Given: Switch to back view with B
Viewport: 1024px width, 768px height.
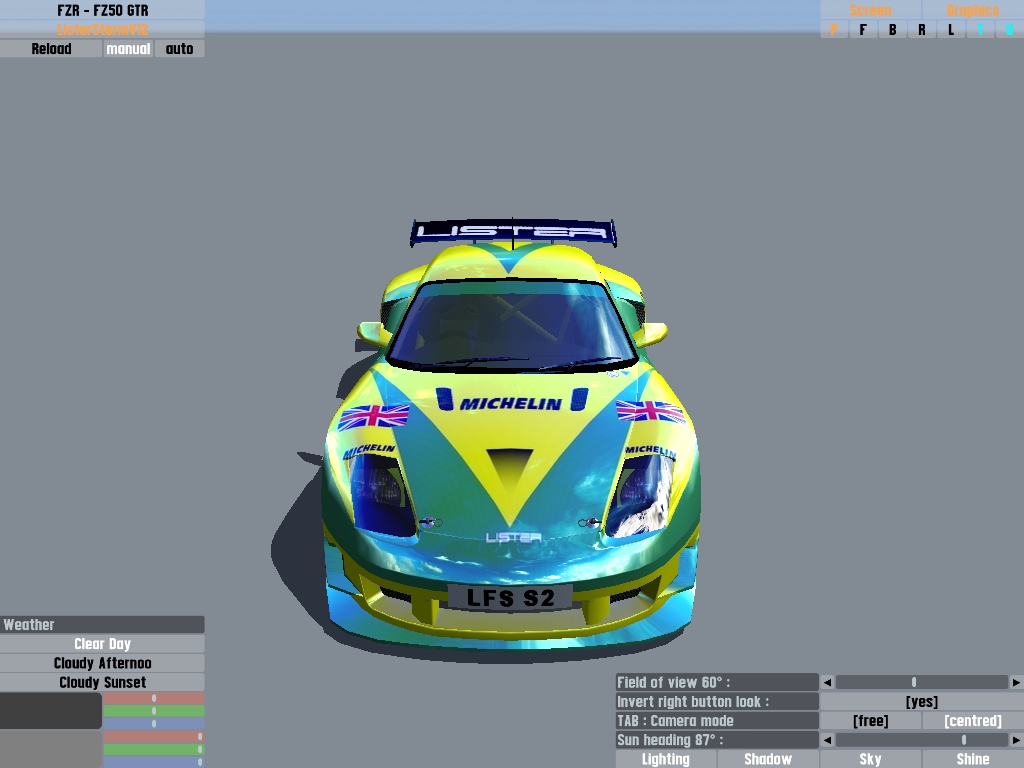Looking at the screenshot, I should (x=892, y=29).
